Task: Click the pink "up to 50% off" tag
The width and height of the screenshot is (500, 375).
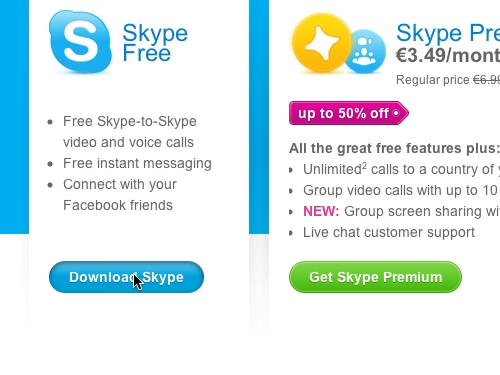Action: click(349, 113)
